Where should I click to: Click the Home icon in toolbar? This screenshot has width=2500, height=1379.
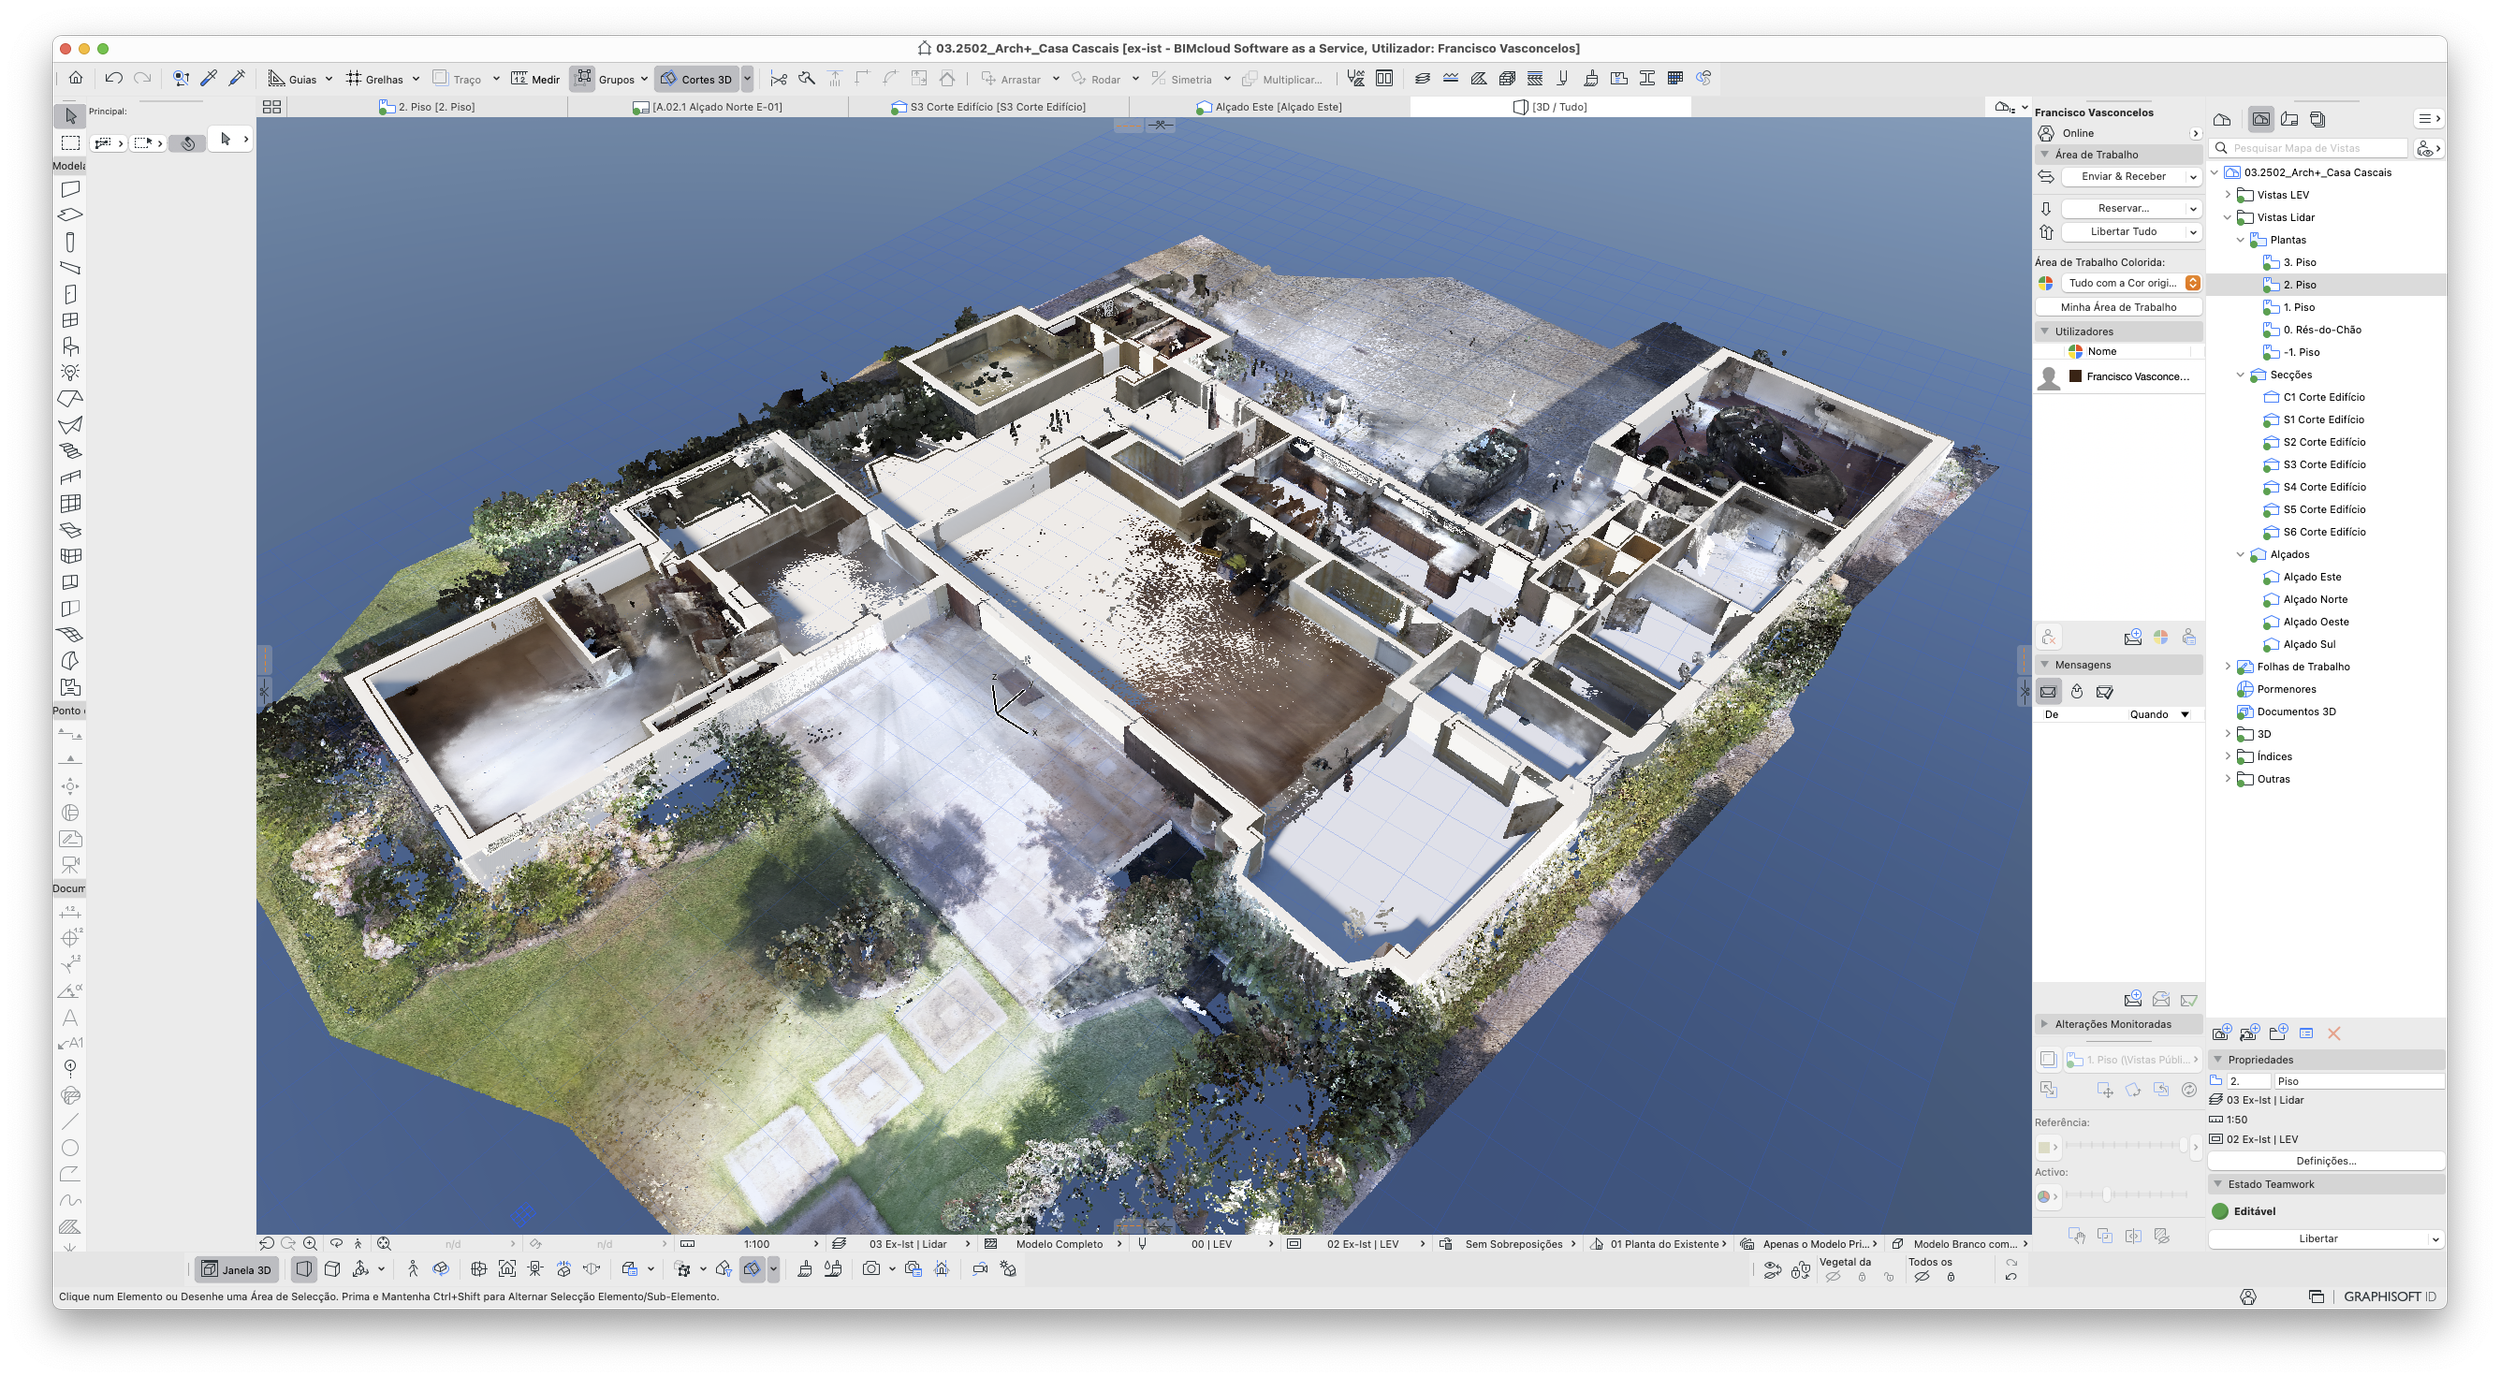(x=76, y=78)
